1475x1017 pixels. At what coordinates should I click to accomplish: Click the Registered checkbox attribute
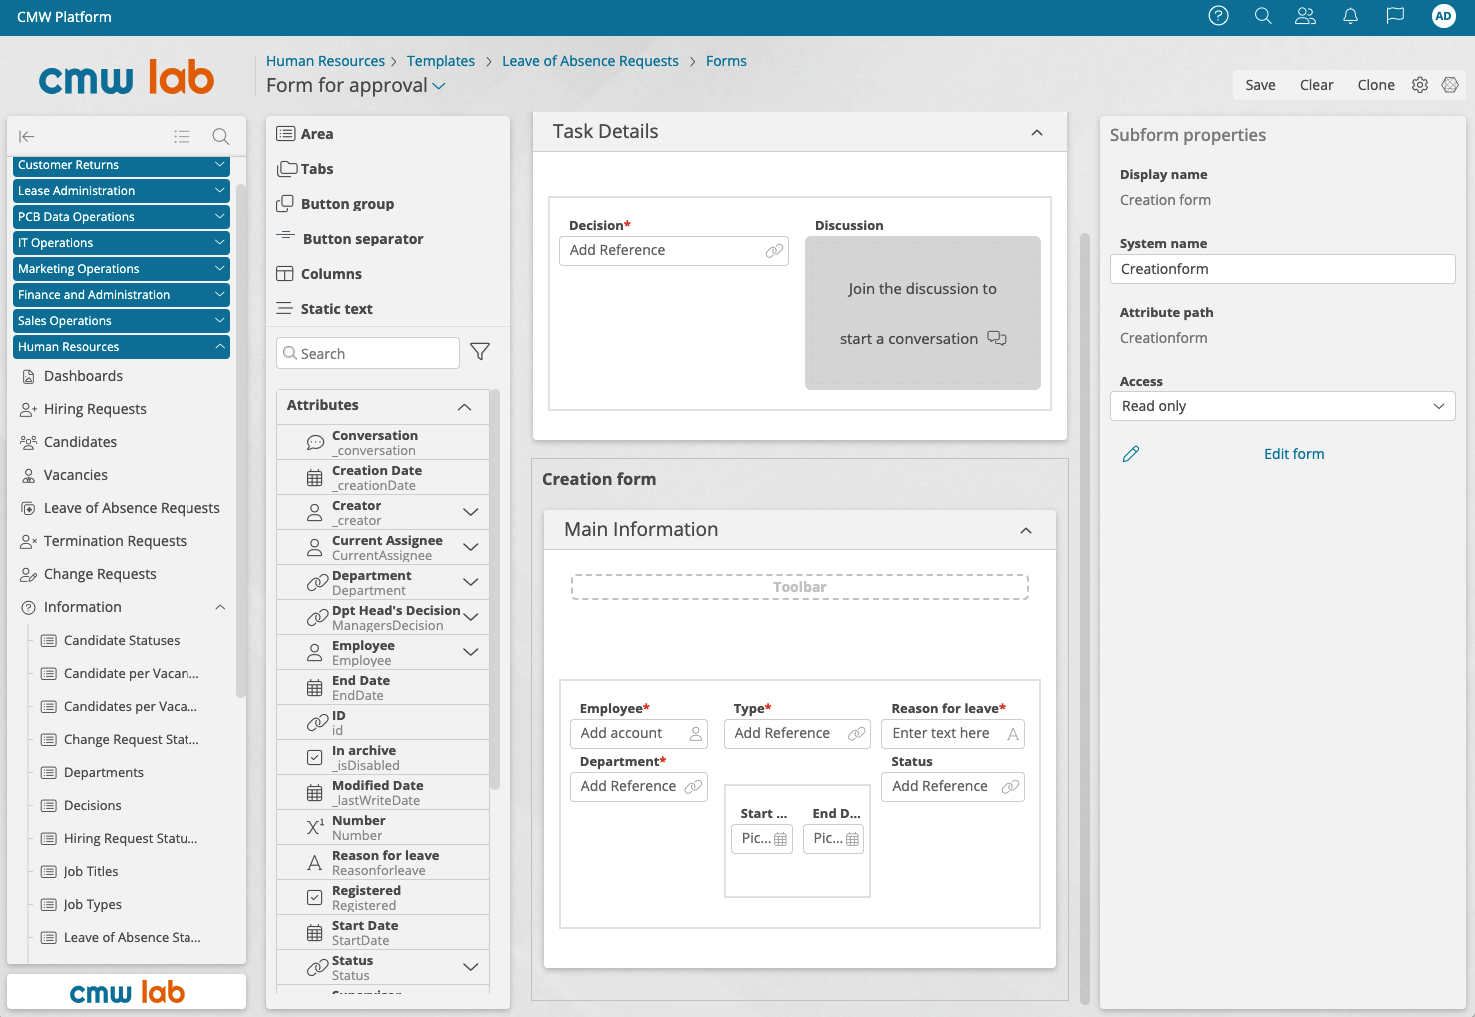[315, 897]
